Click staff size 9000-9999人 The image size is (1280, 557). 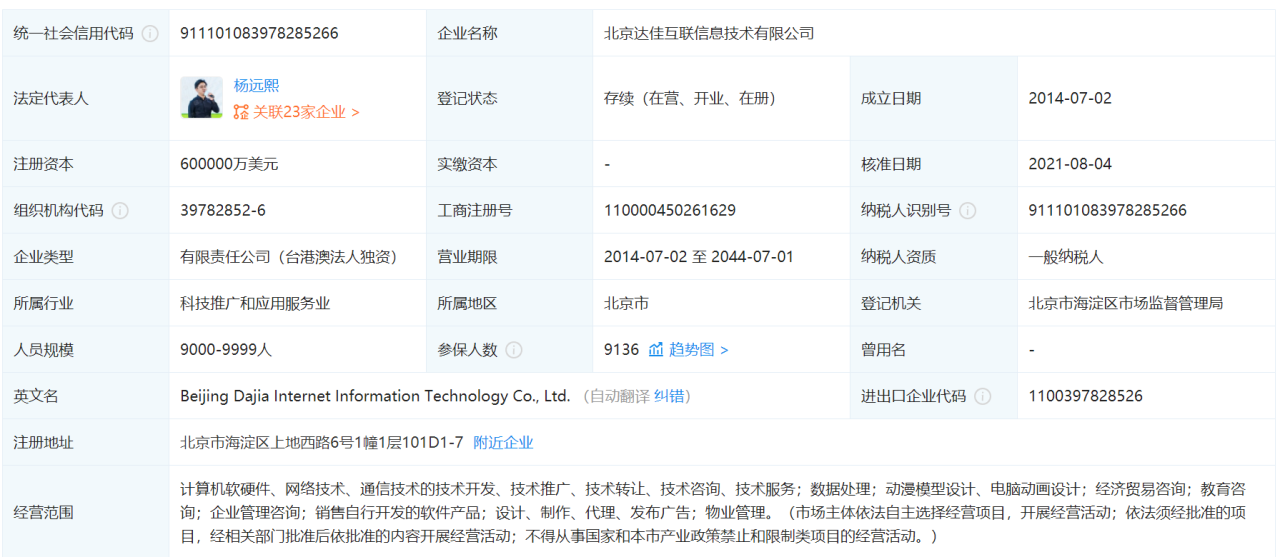click(x=226, y=349)
